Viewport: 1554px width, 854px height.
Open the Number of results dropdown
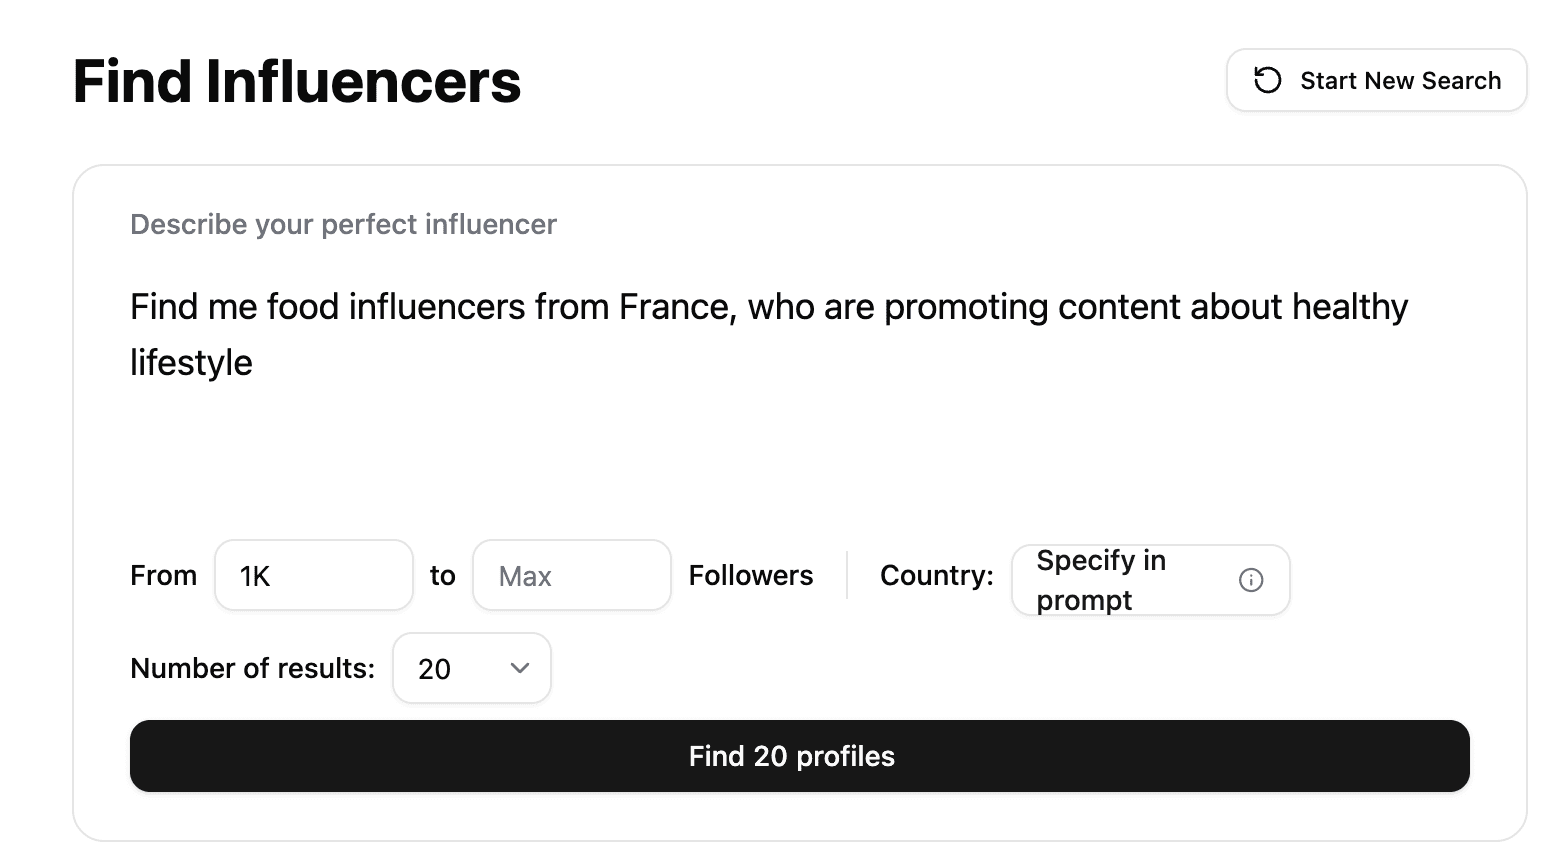coord(471,668)
